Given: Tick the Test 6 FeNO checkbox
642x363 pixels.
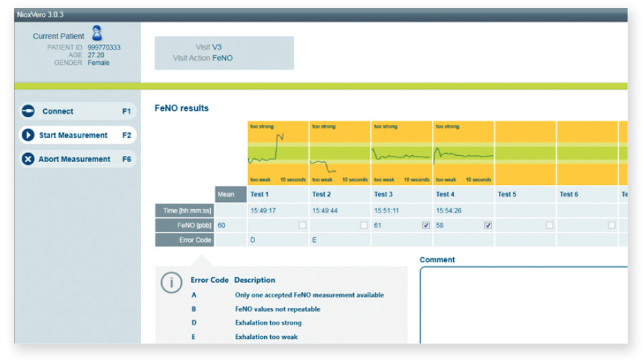Looking at the screenshot, I should coord(611,225).
